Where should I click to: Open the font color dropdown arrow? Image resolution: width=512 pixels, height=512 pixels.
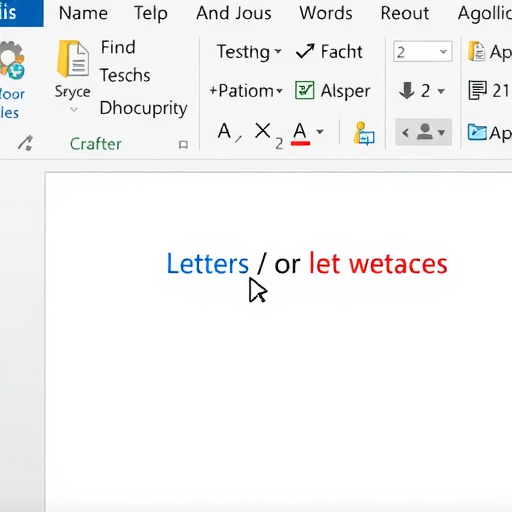point(320,132)
